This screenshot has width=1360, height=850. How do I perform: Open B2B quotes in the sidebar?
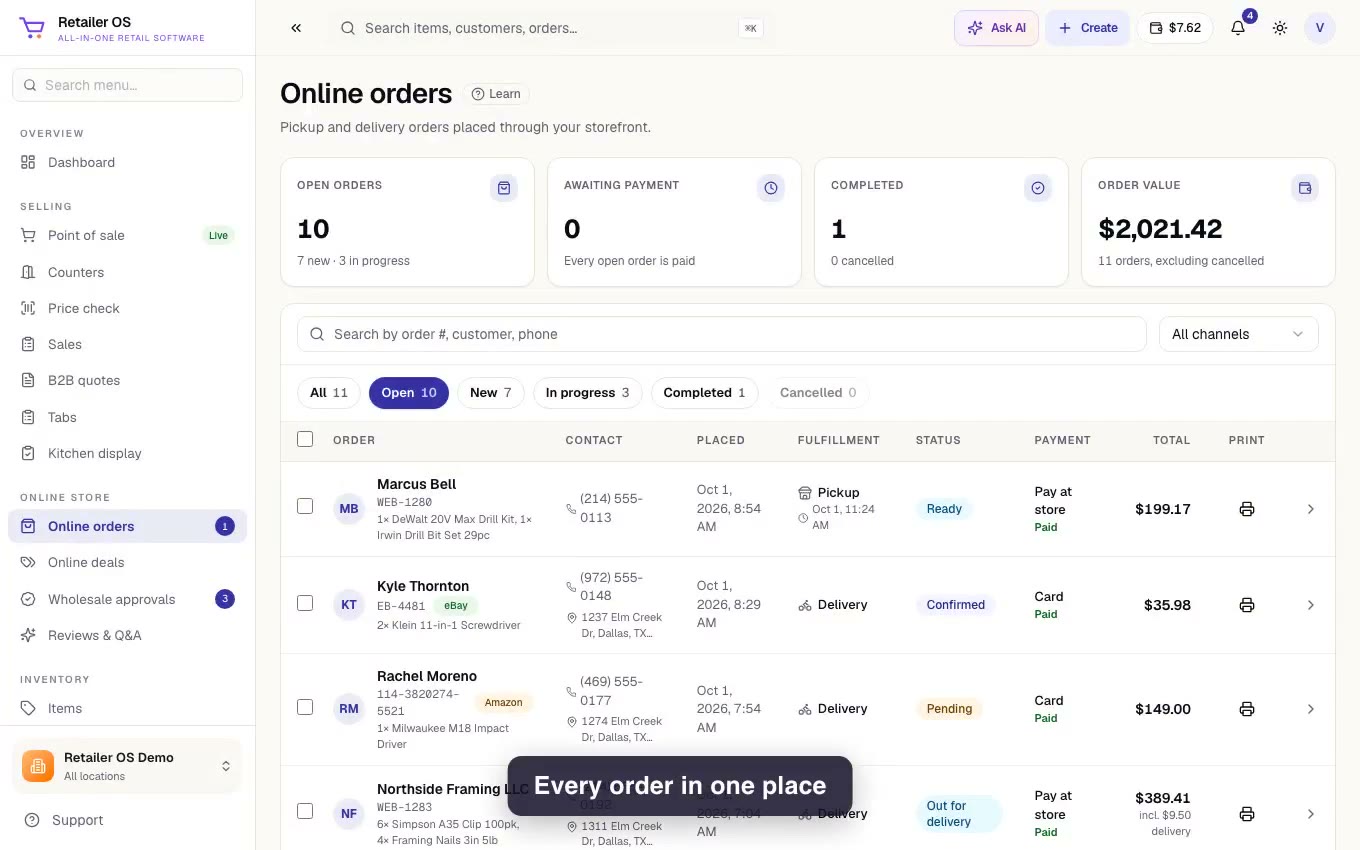[127, 380]
